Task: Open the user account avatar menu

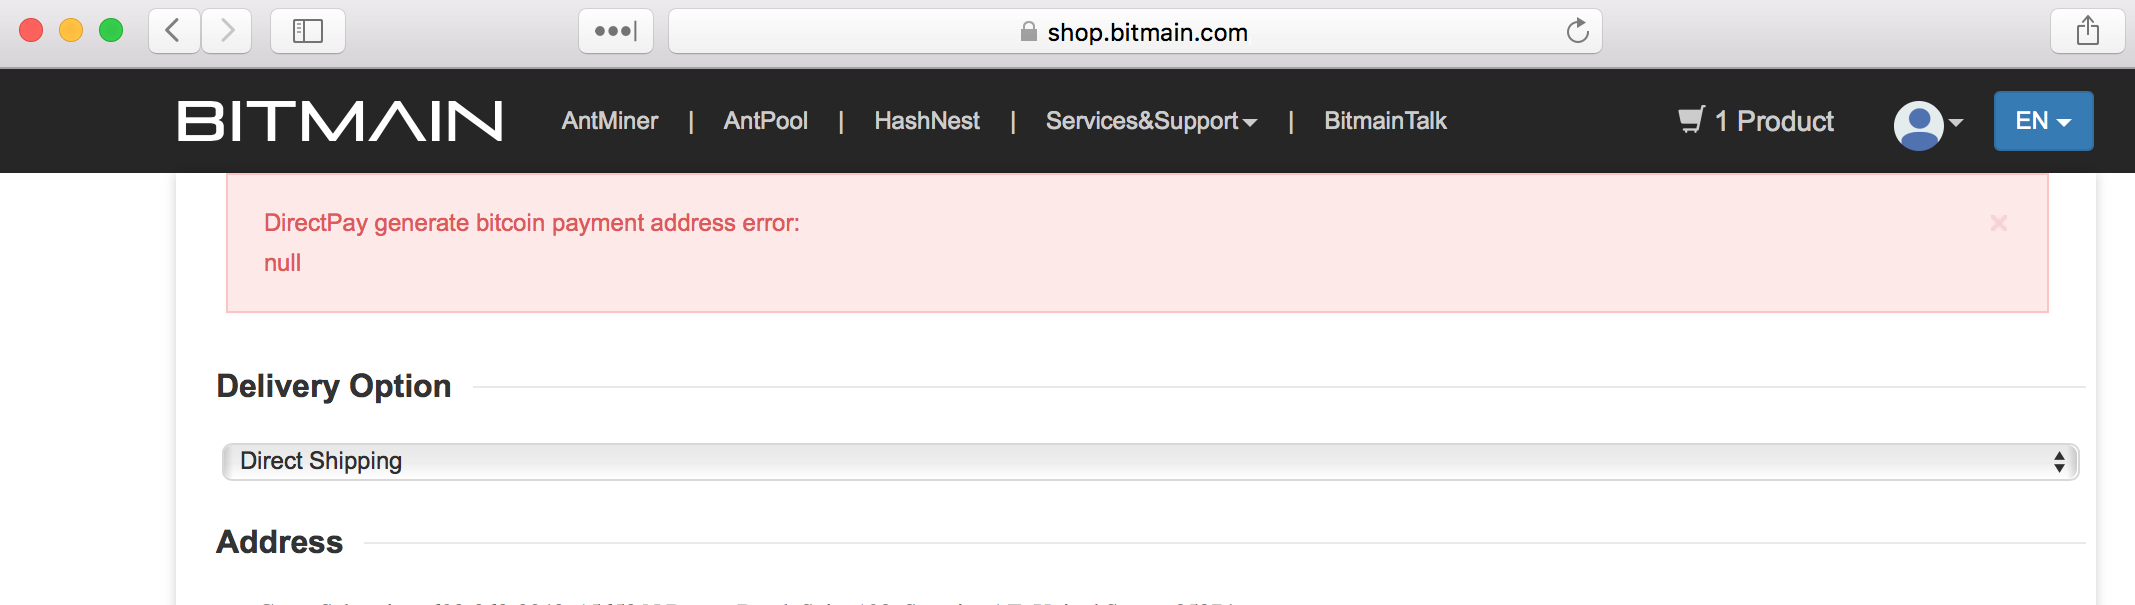Action: (x=1928, y=124)
